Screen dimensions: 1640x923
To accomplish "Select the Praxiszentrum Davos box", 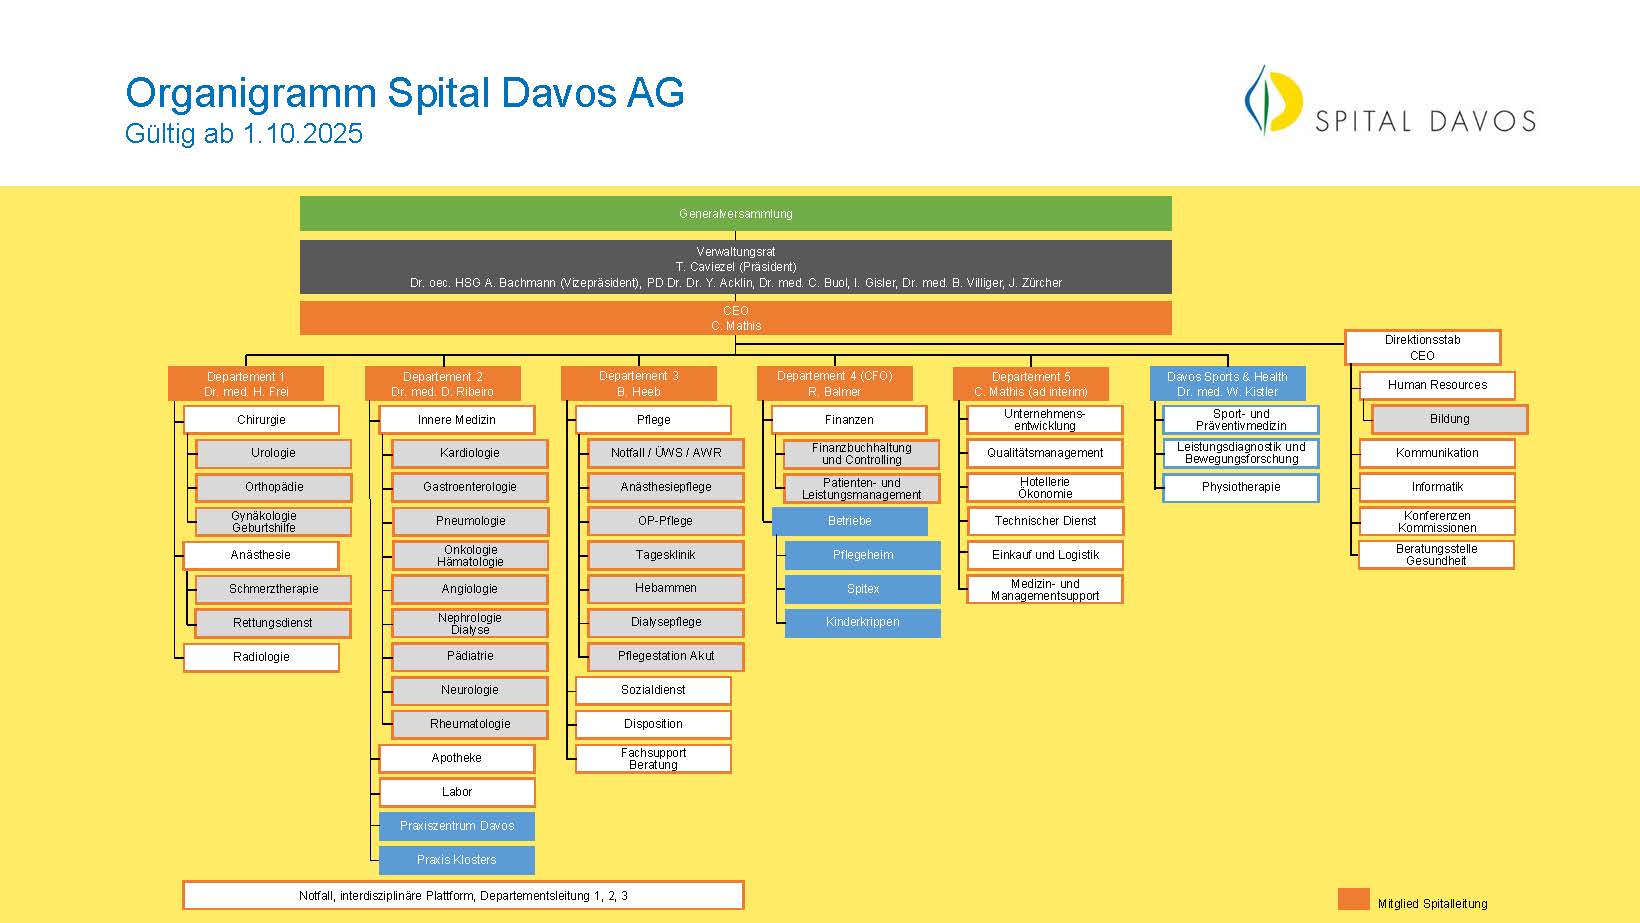I will point(457,826).
